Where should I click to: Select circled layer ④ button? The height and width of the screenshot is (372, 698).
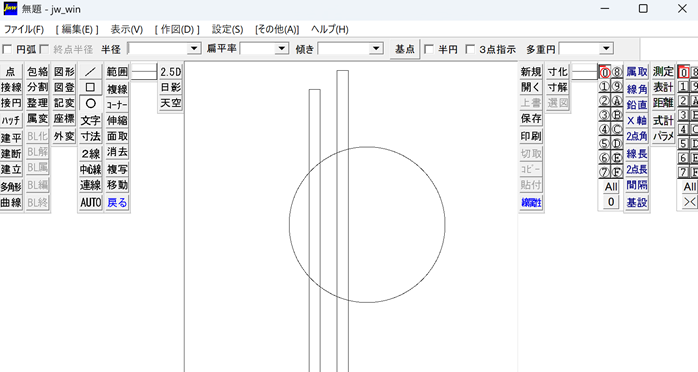tap(604, 129)
